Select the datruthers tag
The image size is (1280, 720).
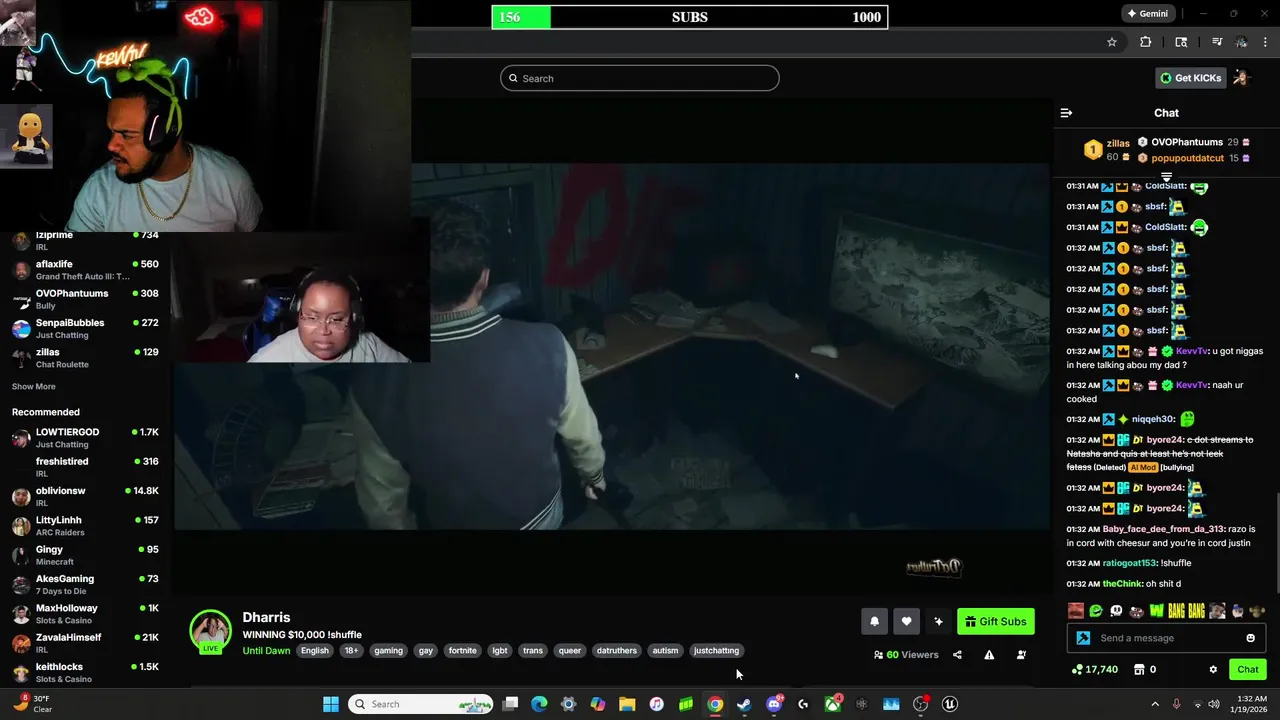click(616, 651)
